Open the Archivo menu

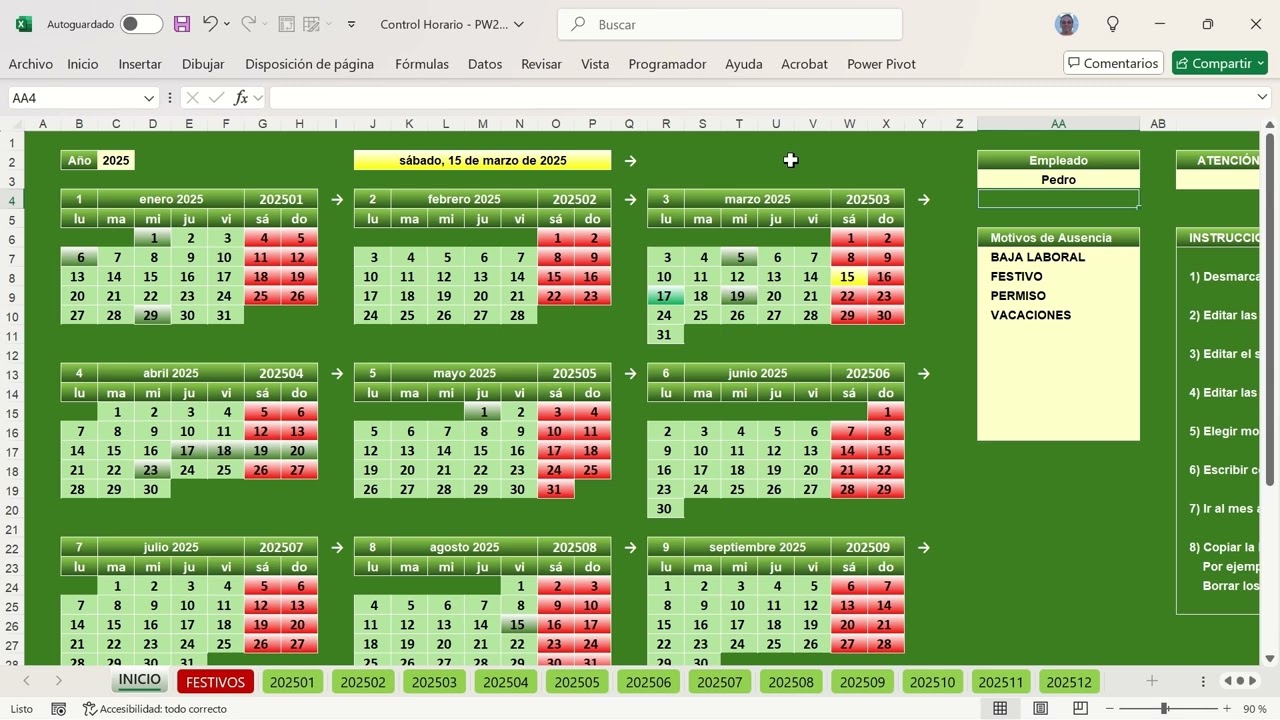click(x=31, y=63)
